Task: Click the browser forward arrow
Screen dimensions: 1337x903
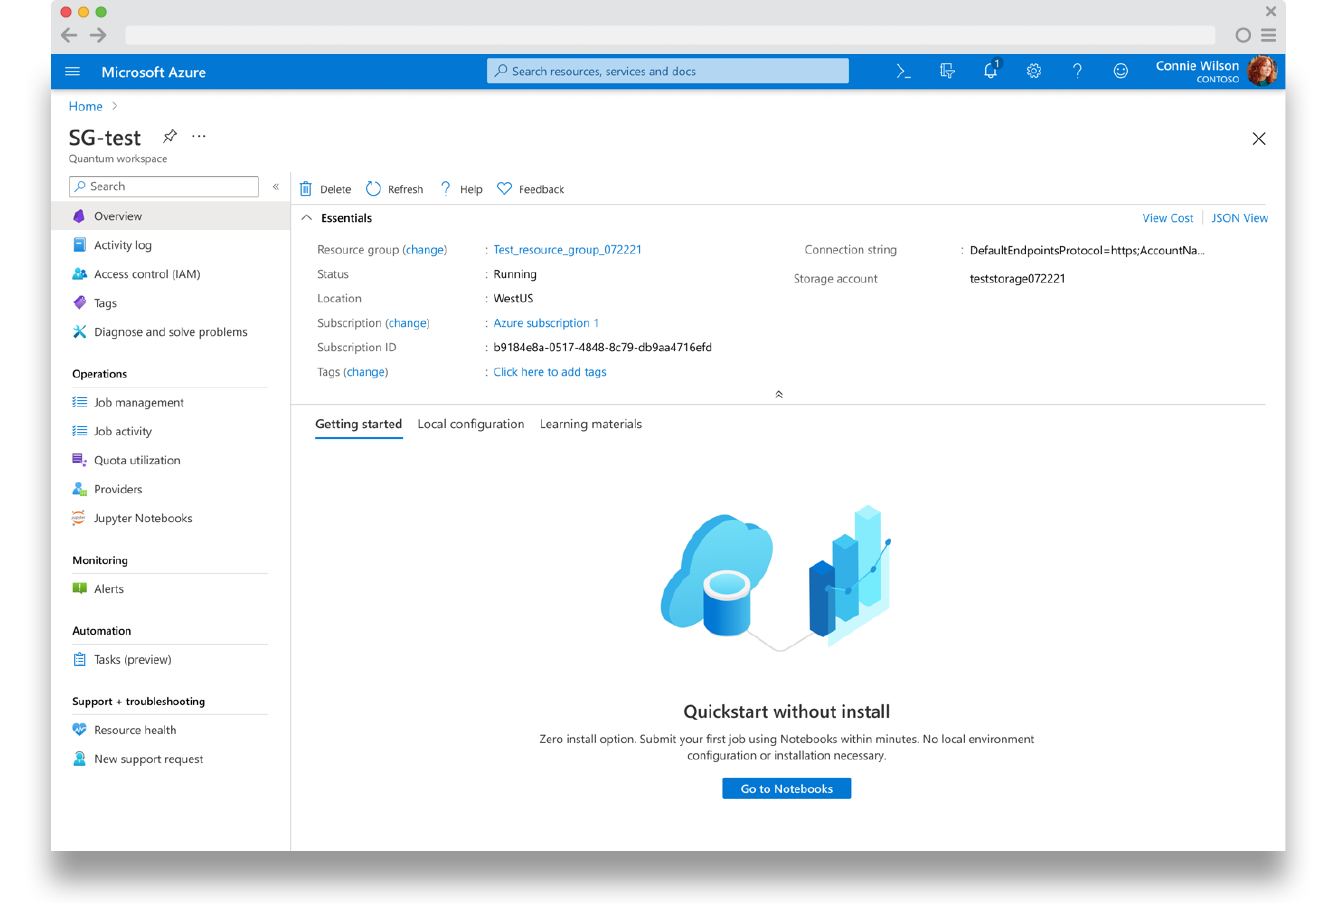Action: [x=98, y=35]
